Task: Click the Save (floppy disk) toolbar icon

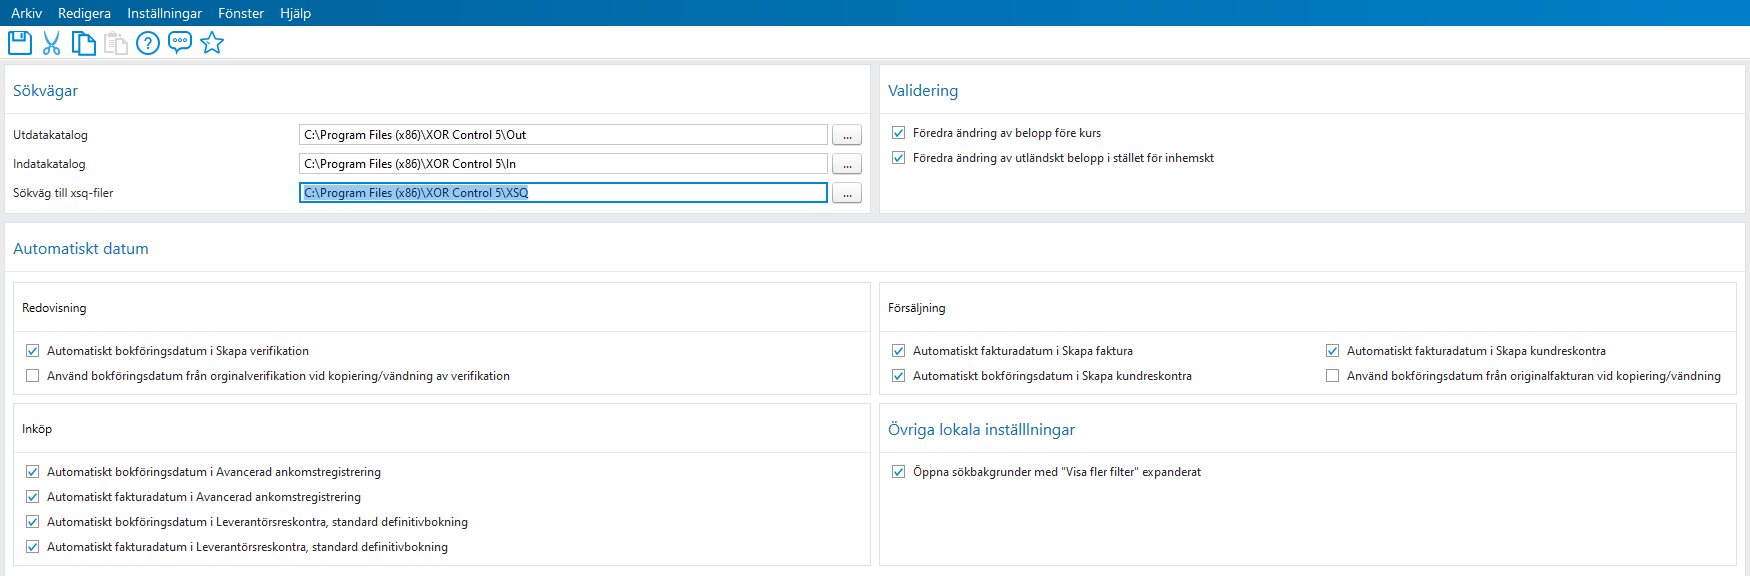Action: click(20, 43)
